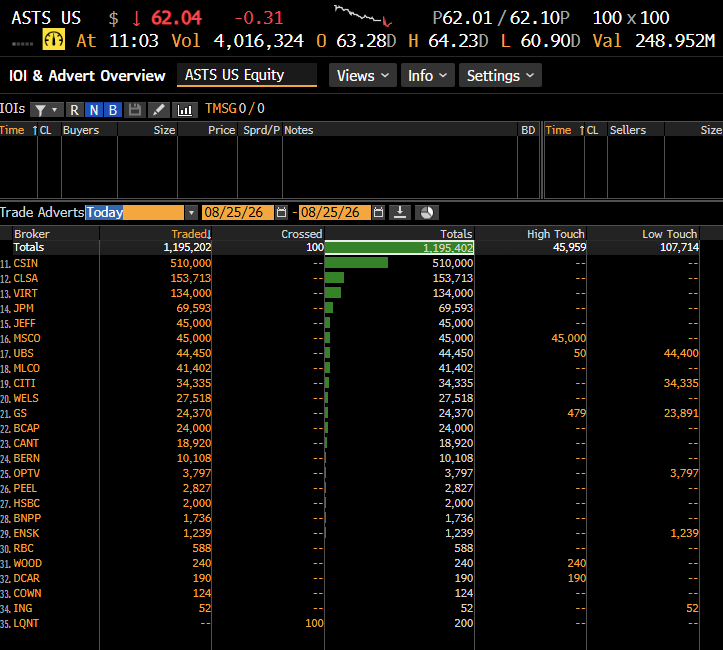723x650 pixels.
Task: Click the save disk icon in IOIs toolbar
Action: point(135,110)
